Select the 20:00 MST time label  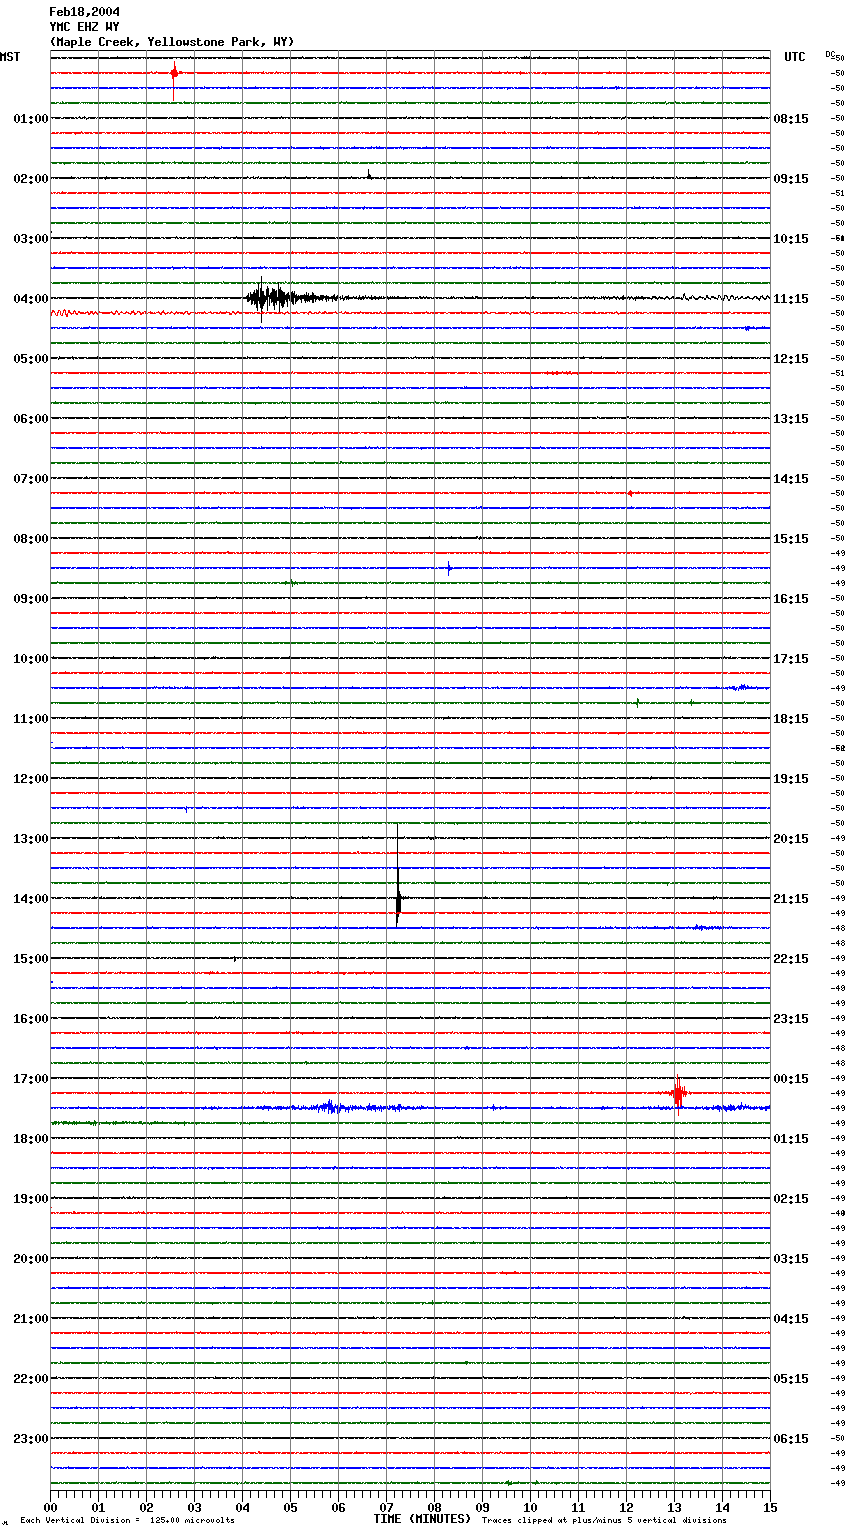pyautogui.click(x=31, y=1259)
